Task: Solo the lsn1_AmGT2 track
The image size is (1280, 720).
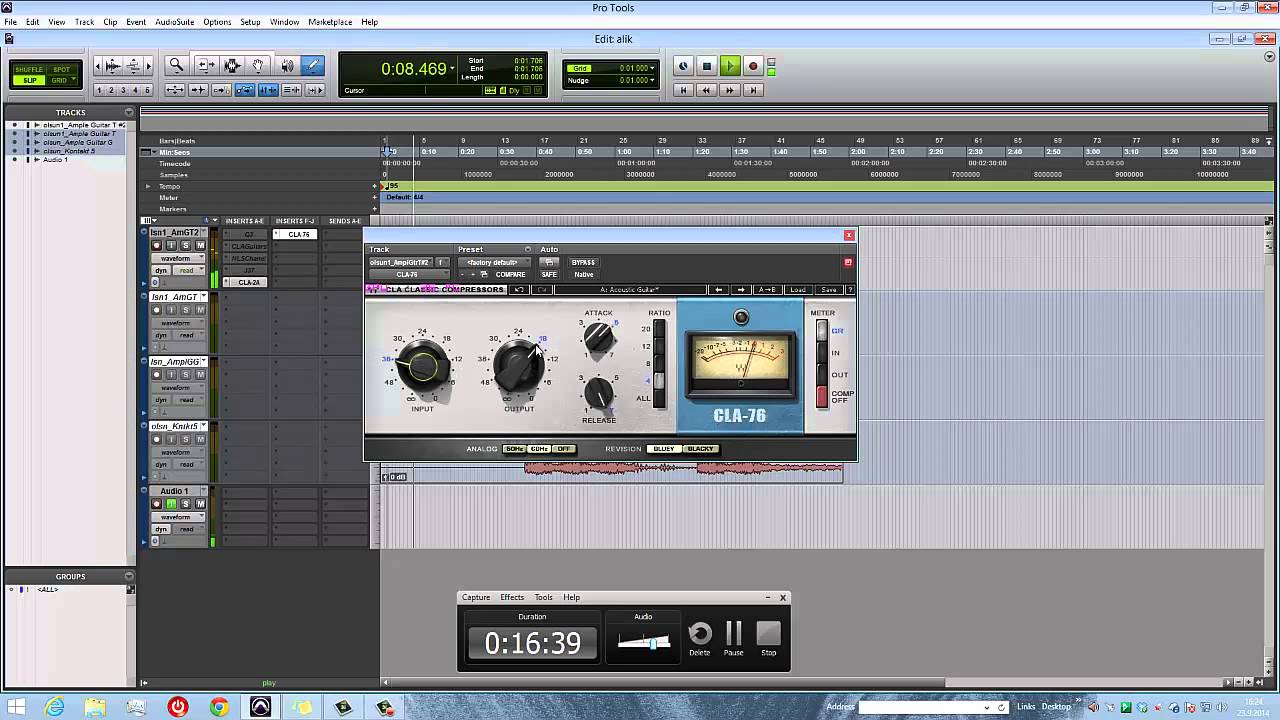Action: pyautogui.click(x=186, y=245)
